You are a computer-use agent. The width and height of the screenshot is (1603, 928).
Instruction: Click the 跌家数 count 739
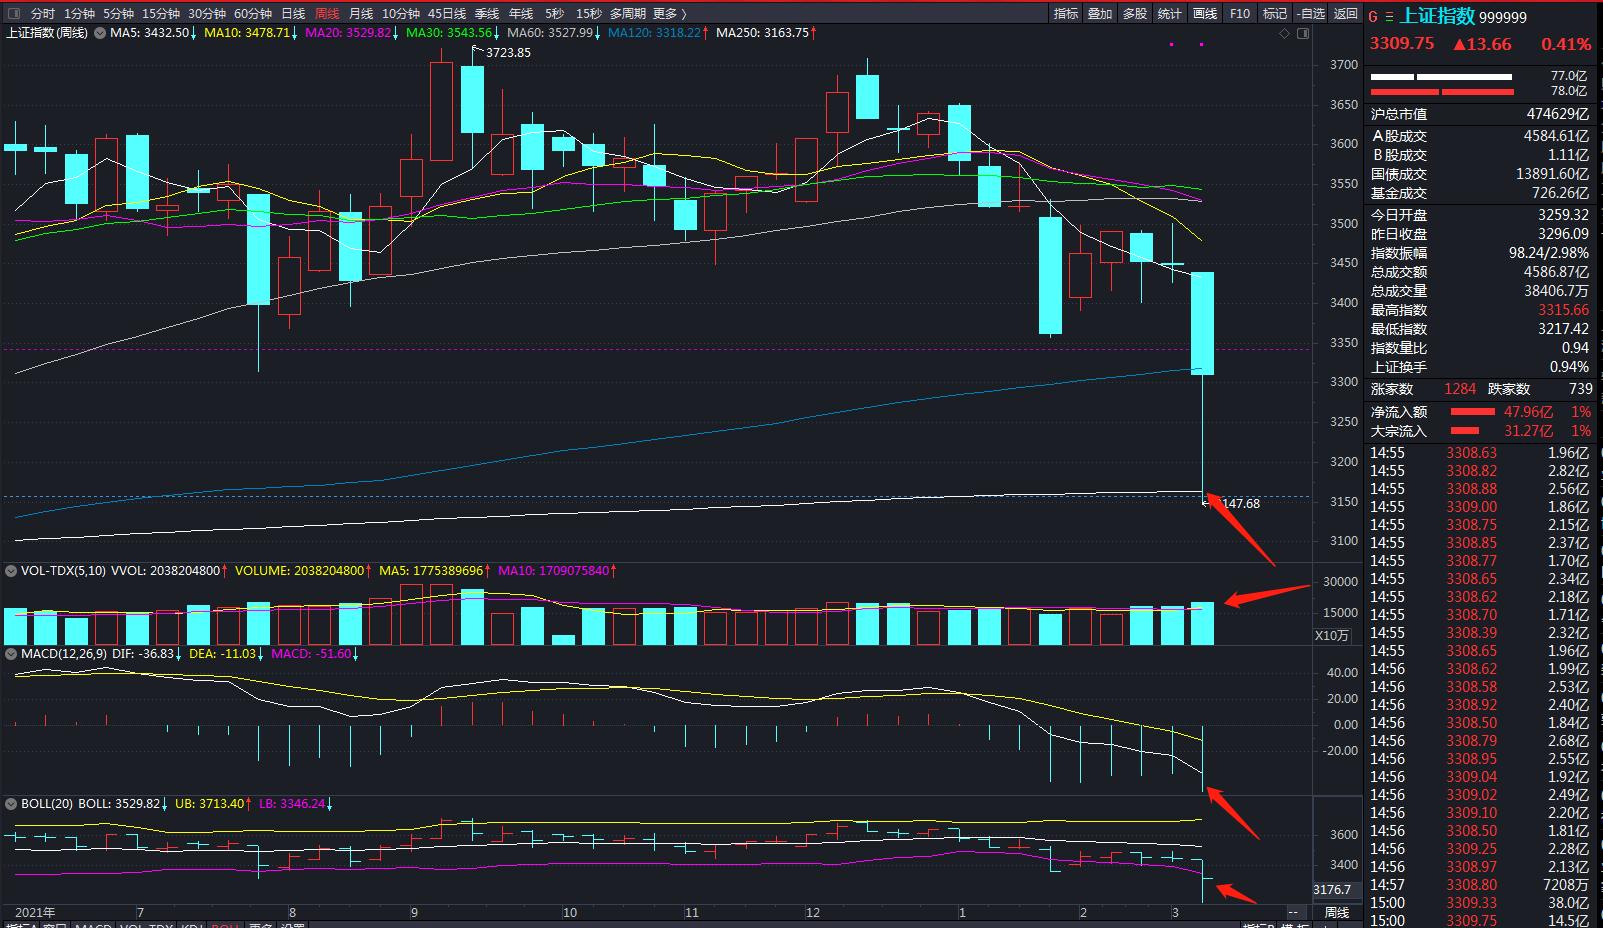[x=1580, y=389]
